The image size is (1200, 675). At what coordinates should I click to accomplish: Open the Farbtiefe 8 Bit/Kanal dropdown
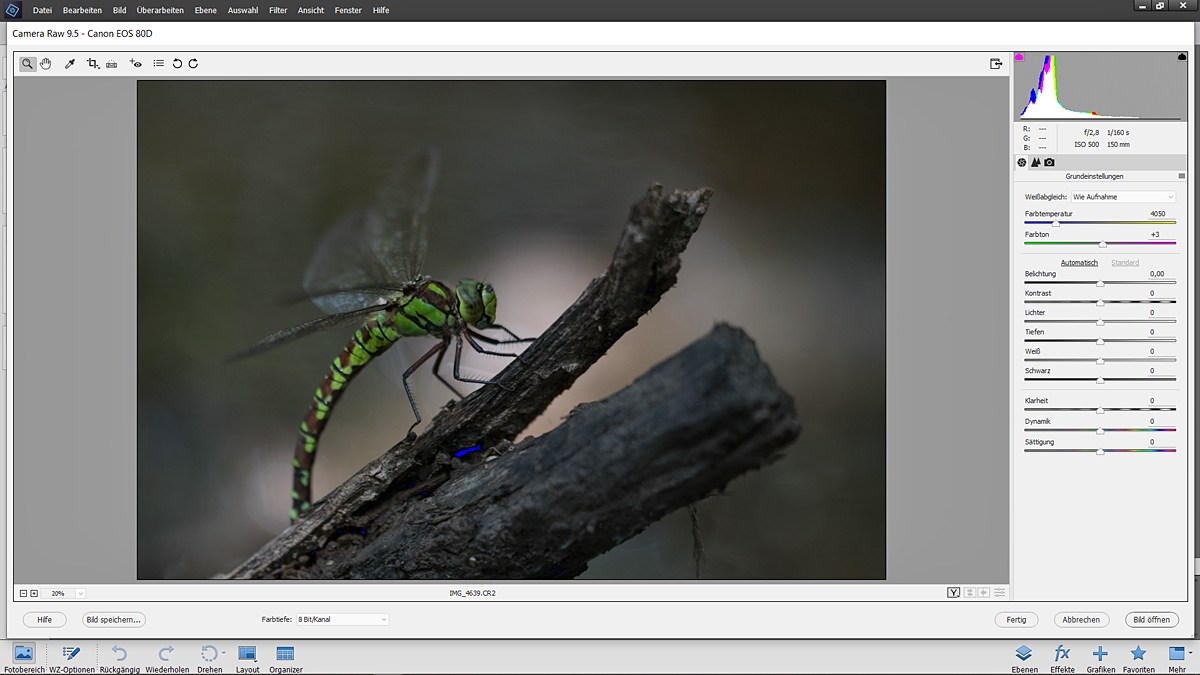[342, 620]
